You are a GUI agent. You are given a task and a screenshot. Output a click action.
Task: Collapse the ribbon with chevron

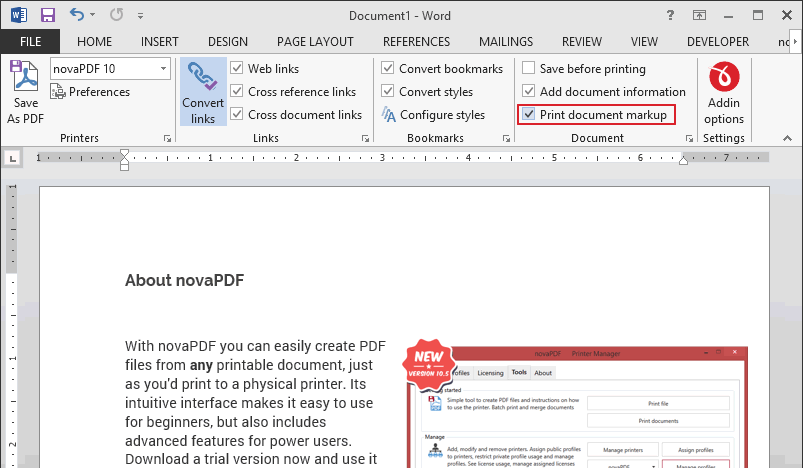click(x=787, y=138)
